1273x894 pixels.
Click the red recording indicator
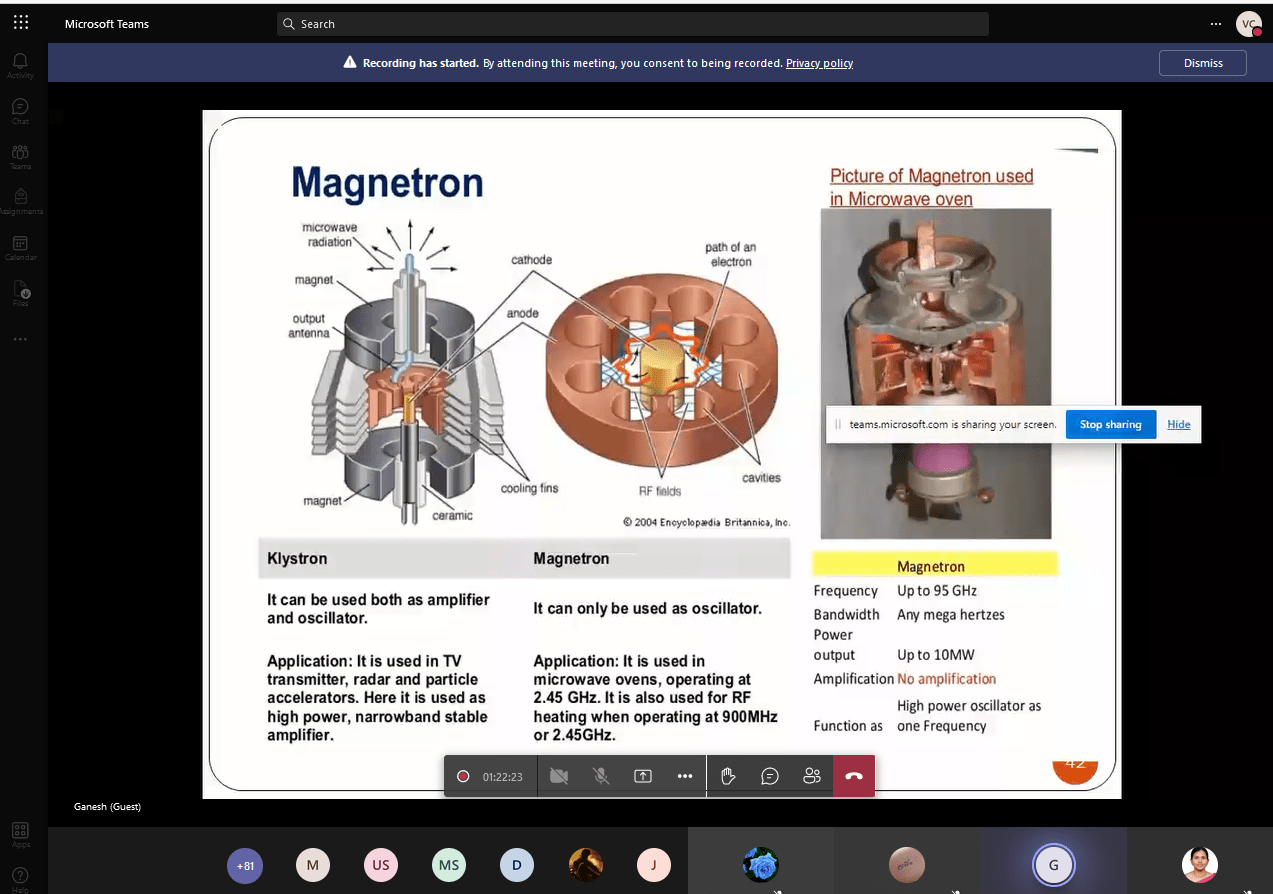pyautogui.click(x=463, y=776)
